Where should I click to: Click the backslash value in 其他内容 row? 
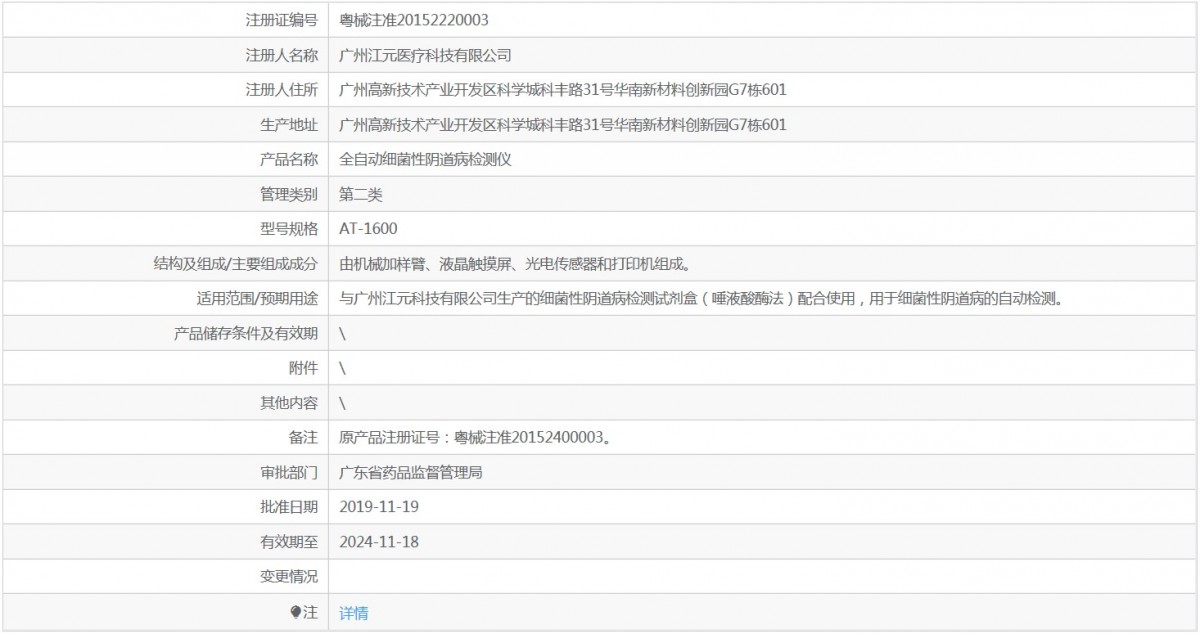click(343, 403)
